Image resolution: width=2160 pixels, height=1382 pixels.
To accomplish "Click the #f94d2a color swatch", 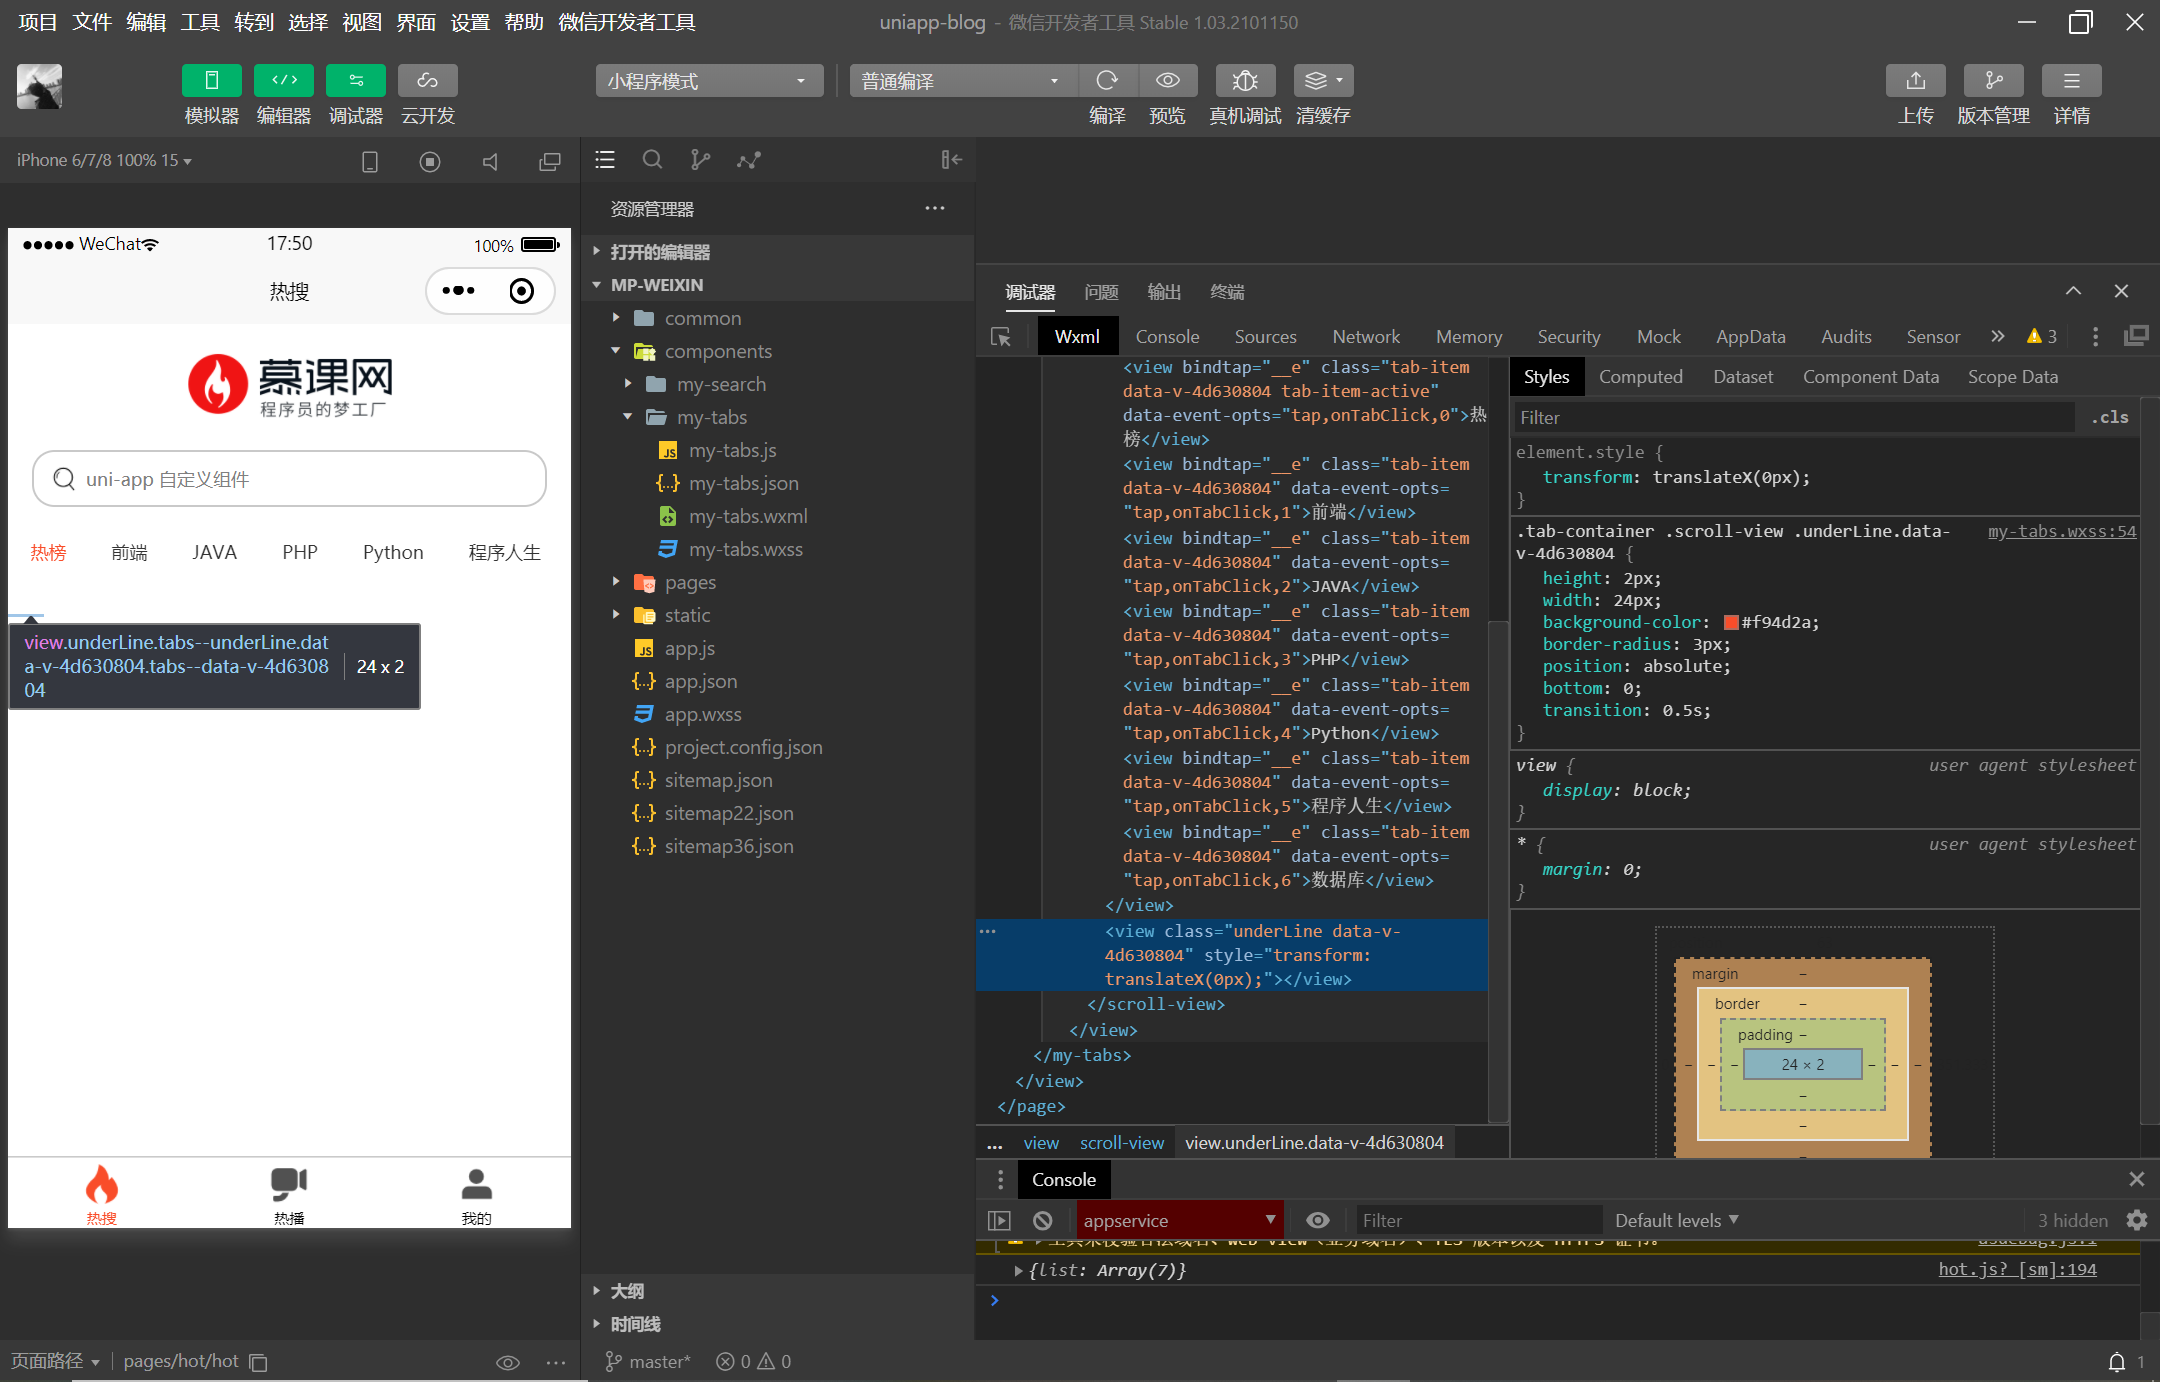I will (x=1731, y=623).
